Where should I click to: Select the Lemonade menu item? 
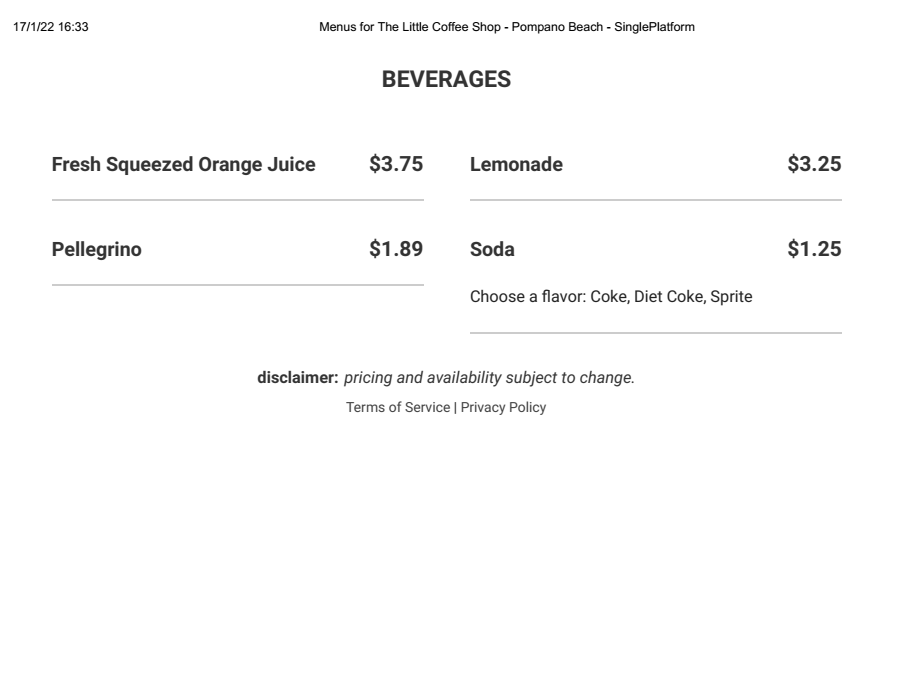[516, 165]
